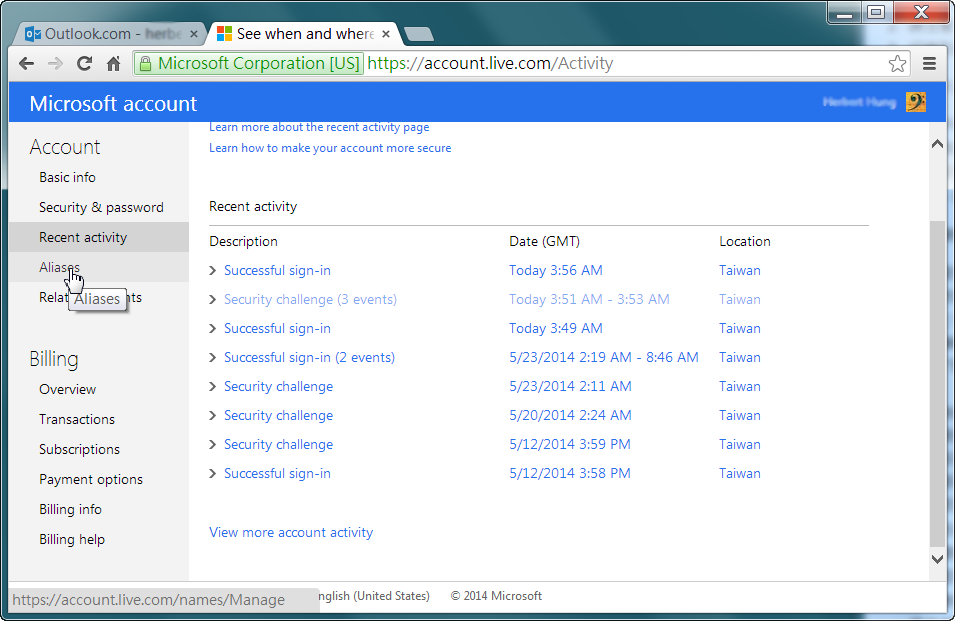
Task: Click the Taiwan location for Today 3:56 AM
Action: (x=739, y=270)
